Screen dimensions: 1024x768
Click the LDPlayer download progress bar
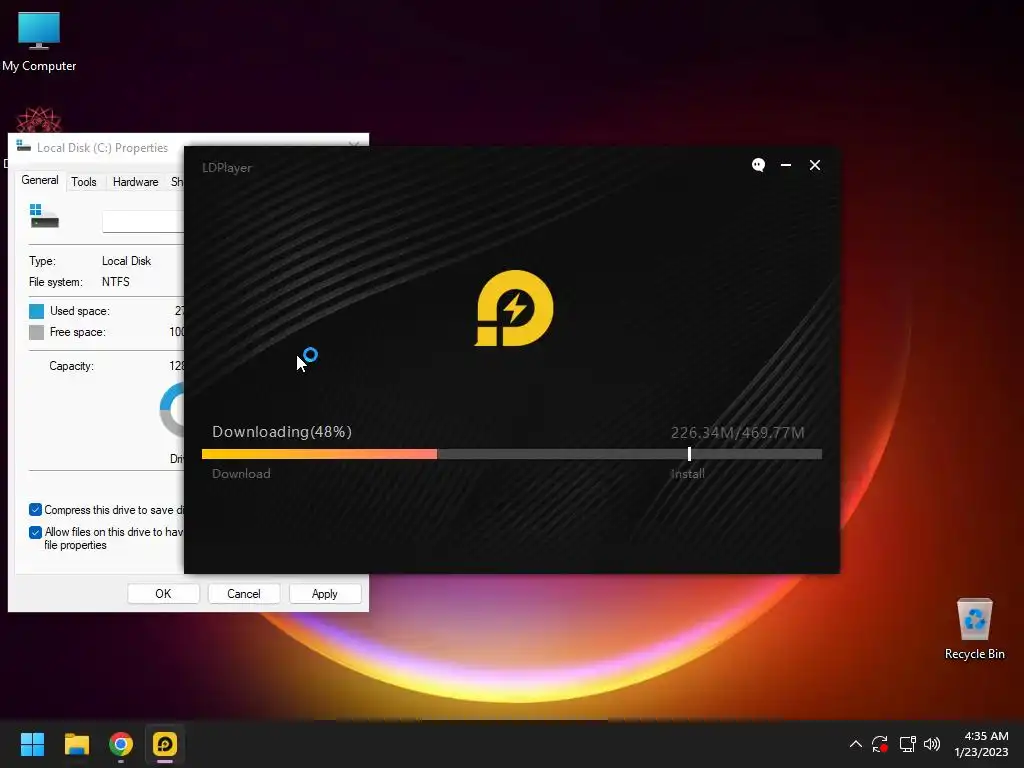512,454
